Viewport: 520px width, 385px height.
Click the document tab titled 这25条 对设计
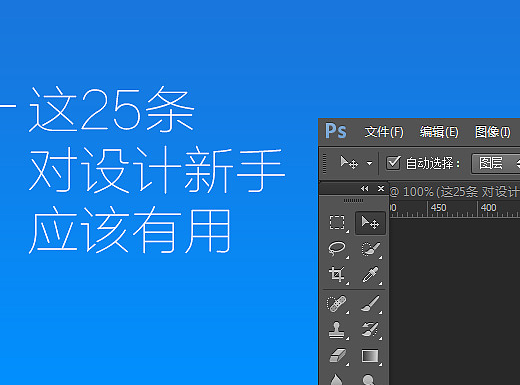pyautogui.click(x=455, y=192)
